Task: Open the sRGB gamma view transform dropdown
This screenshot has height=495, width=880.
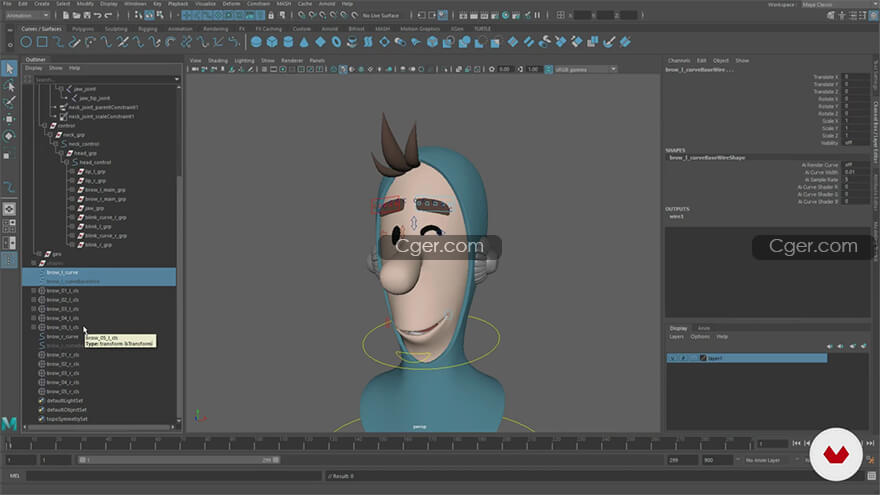Action: pos(585,69)
